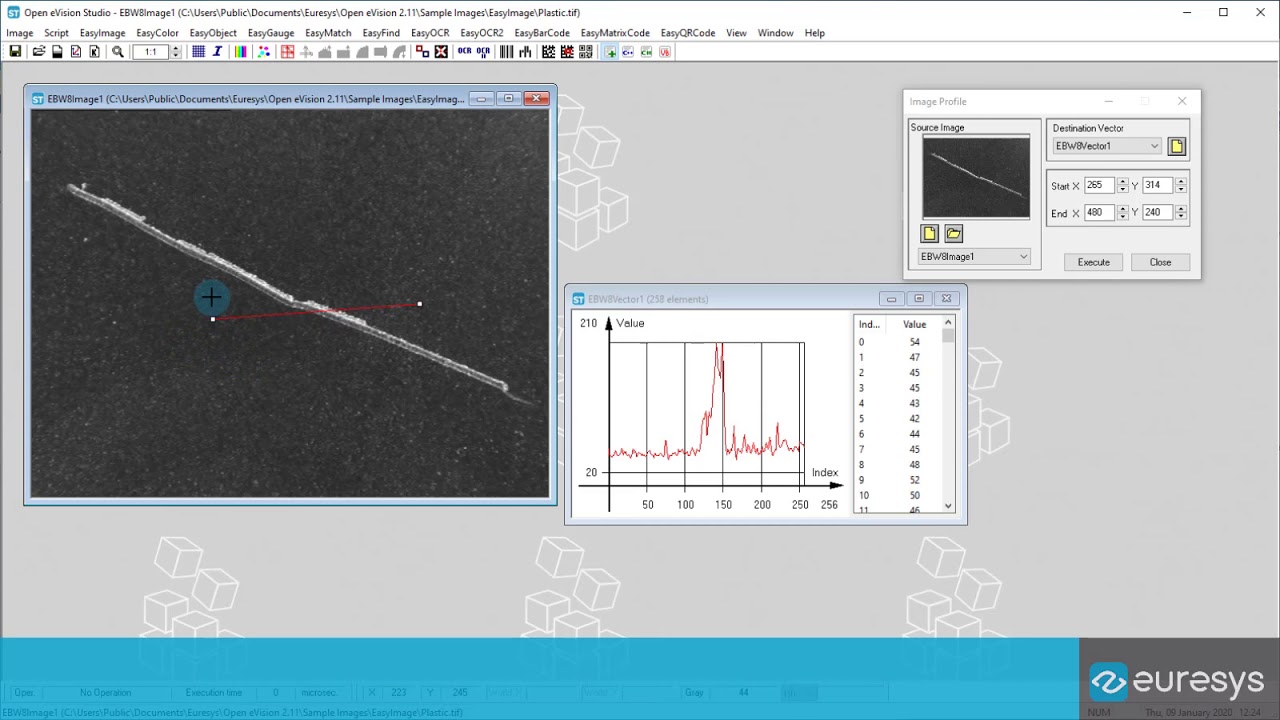Increase the End Y value with up arrow
This screenshot has width=1280, height=720.
tap(1181, 209)
